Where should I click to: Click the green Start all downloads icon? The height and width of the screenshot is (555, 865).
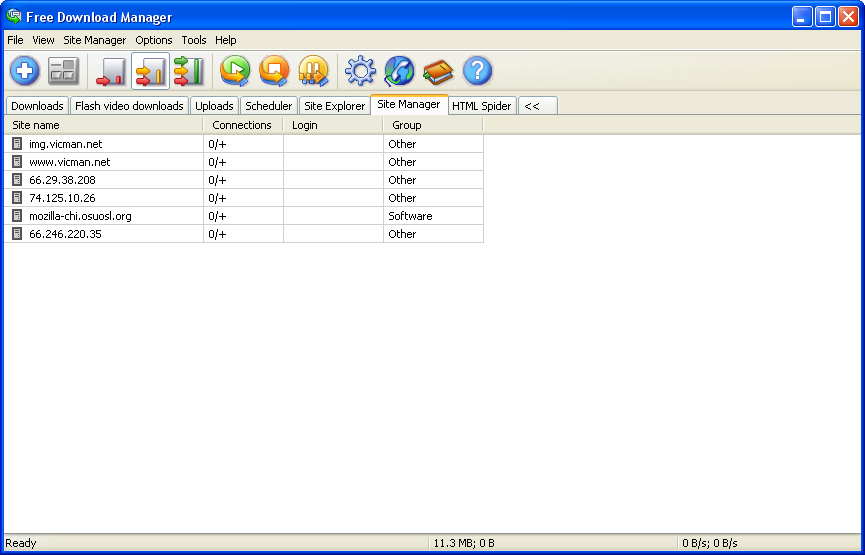[x=235, y=71]
